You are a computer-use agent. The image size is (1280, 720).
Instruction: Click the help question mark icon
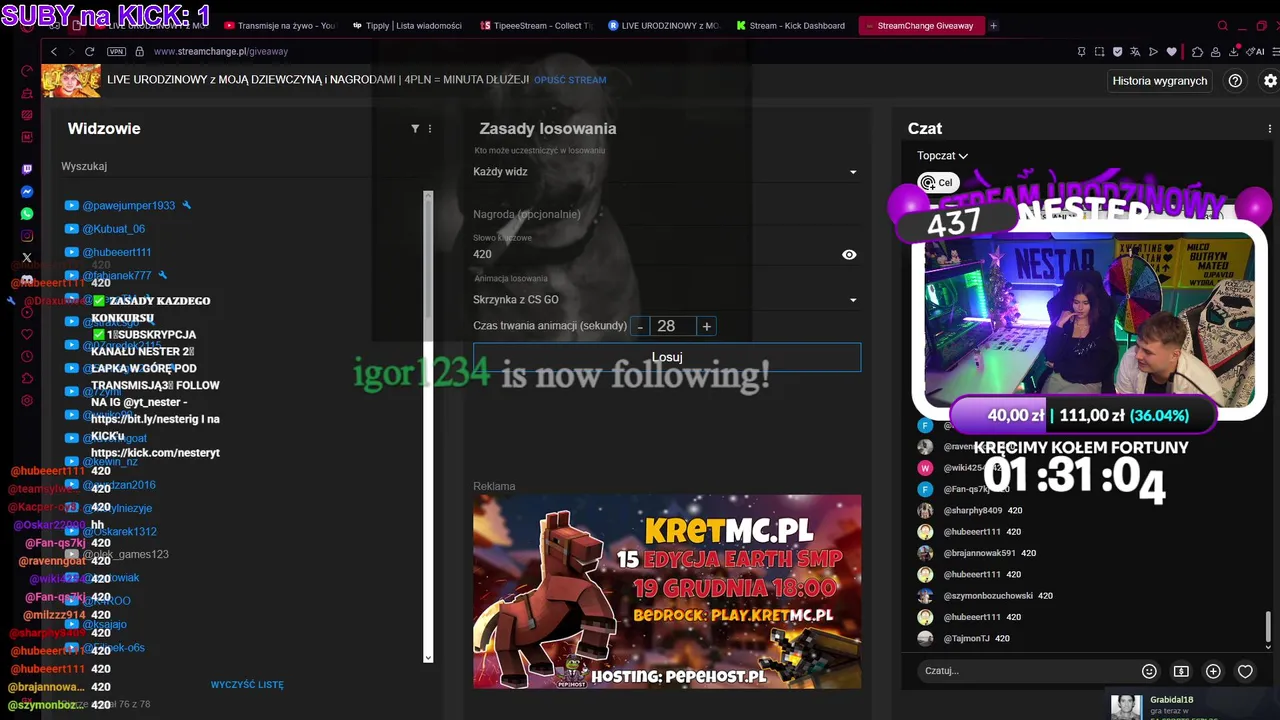pos(1235,81)
